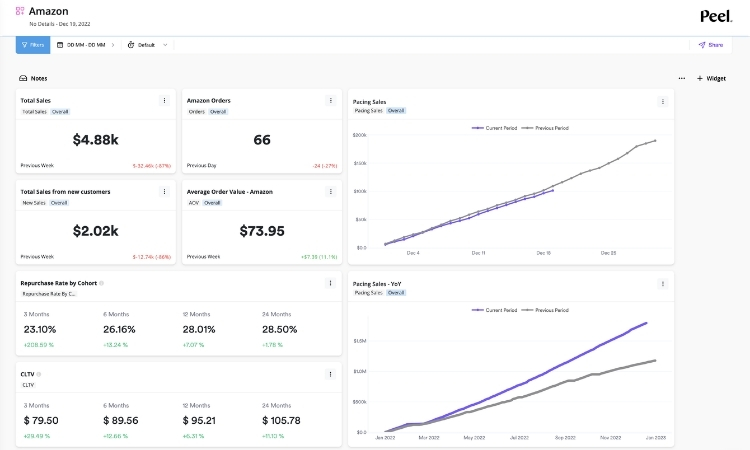Viewport: 750px width, 450px height.
Task: Open the Filters button
Action: click(33, 45)
